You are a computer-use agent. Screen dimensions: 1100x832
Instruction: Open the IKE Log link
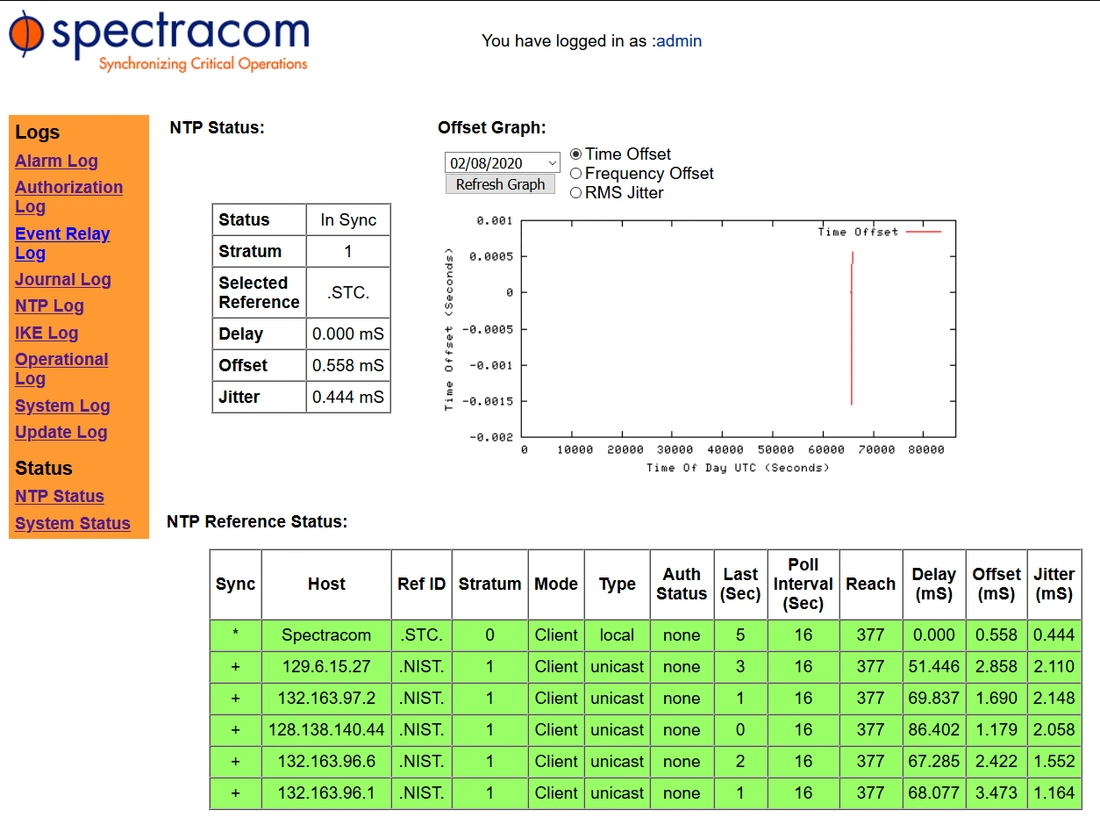click(x=46, y=333)
